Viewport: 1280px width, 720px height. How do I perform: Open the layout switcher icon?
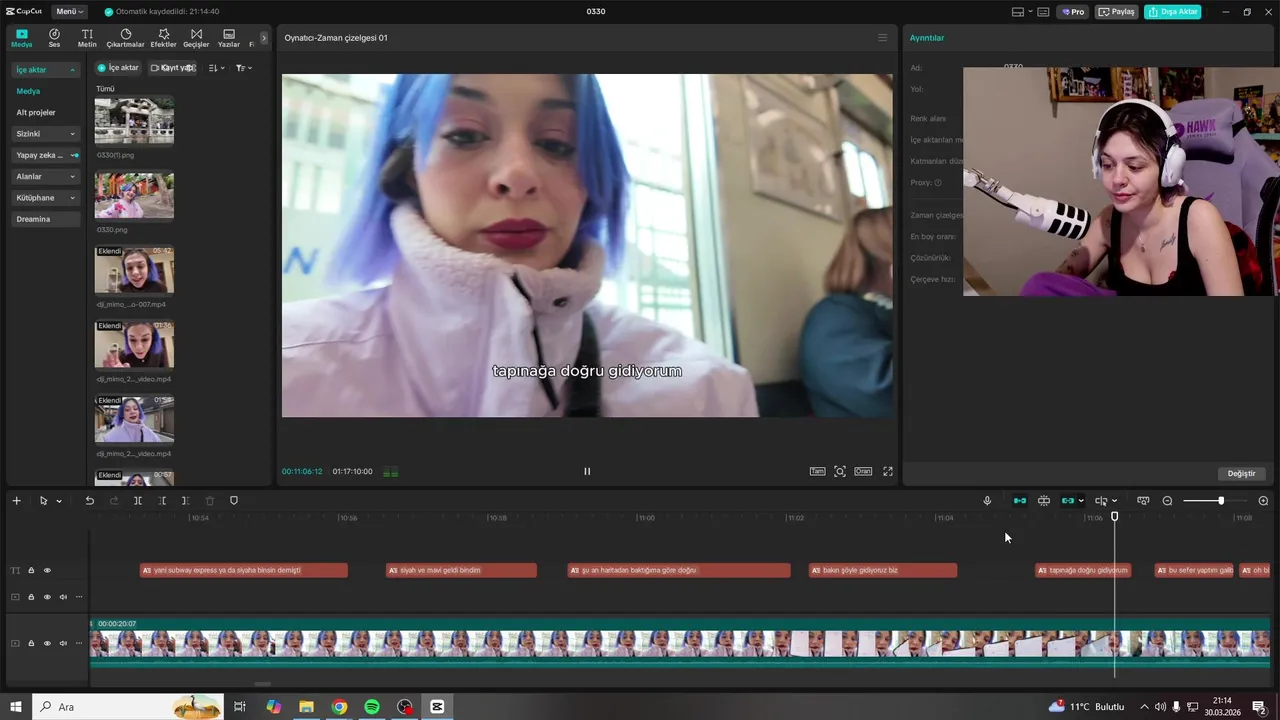[1018, 12]
